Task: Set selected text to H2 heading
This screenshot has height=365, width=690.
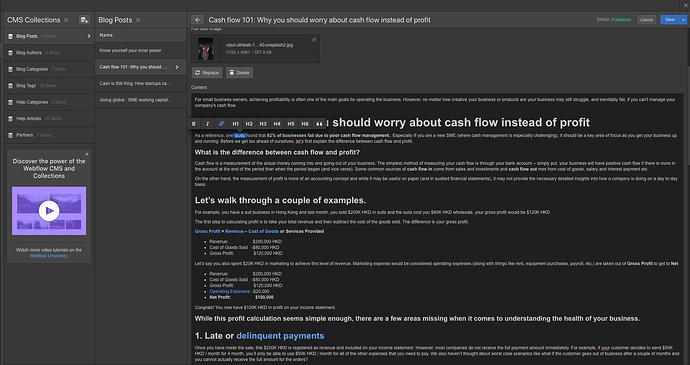Action: [x=249, y=124]
